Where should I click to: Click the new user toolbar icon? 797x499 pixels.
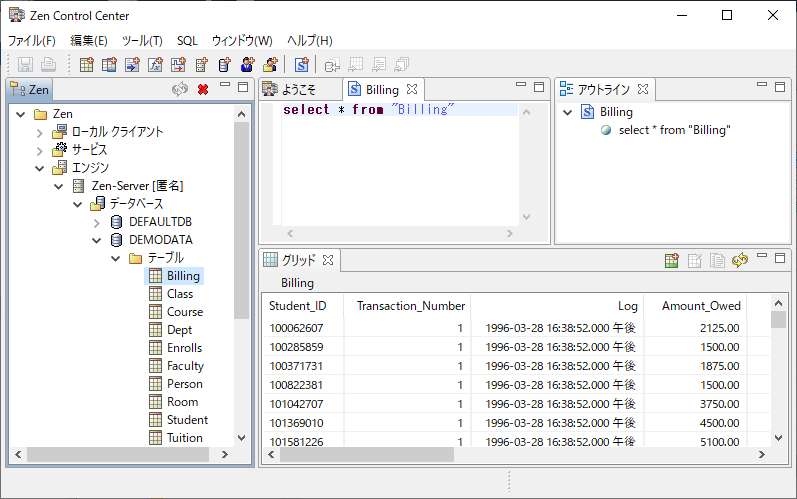tap(247, 66)
